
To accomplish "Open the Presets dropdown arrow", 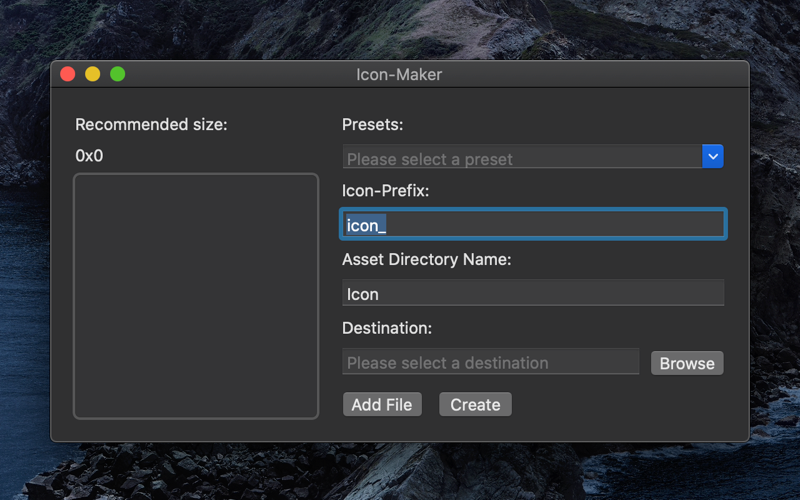I will pyautogui.click(x=713, y=157).
